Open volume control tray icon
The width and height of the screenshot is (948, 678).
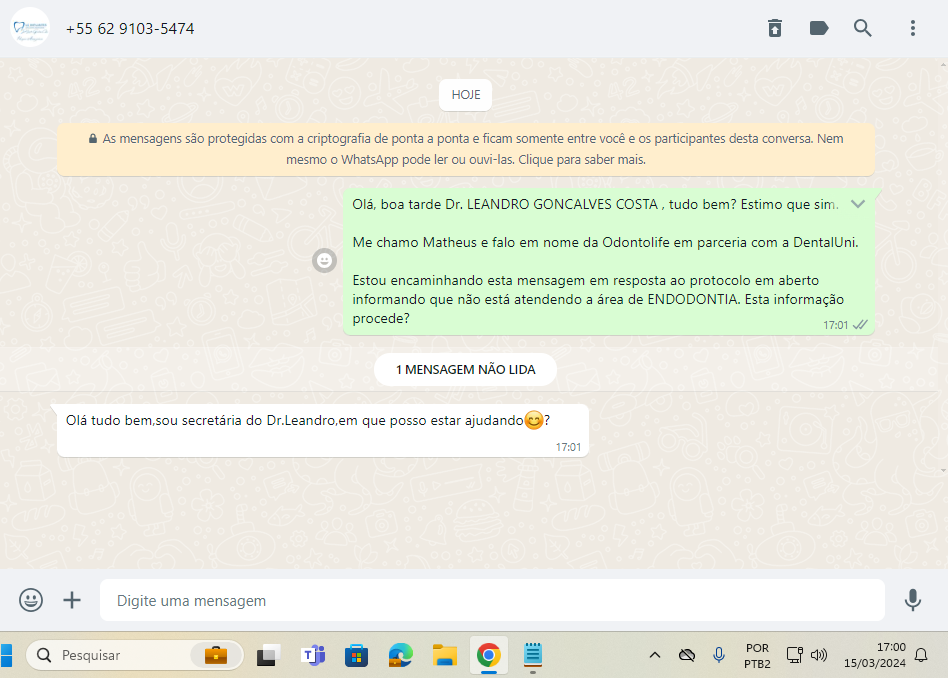pos(819,655)
